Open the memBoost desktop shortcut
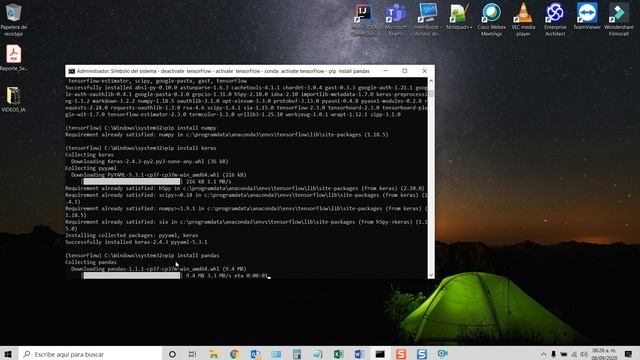640x360 pixels. pyautogui.click(x=427, y=20)
